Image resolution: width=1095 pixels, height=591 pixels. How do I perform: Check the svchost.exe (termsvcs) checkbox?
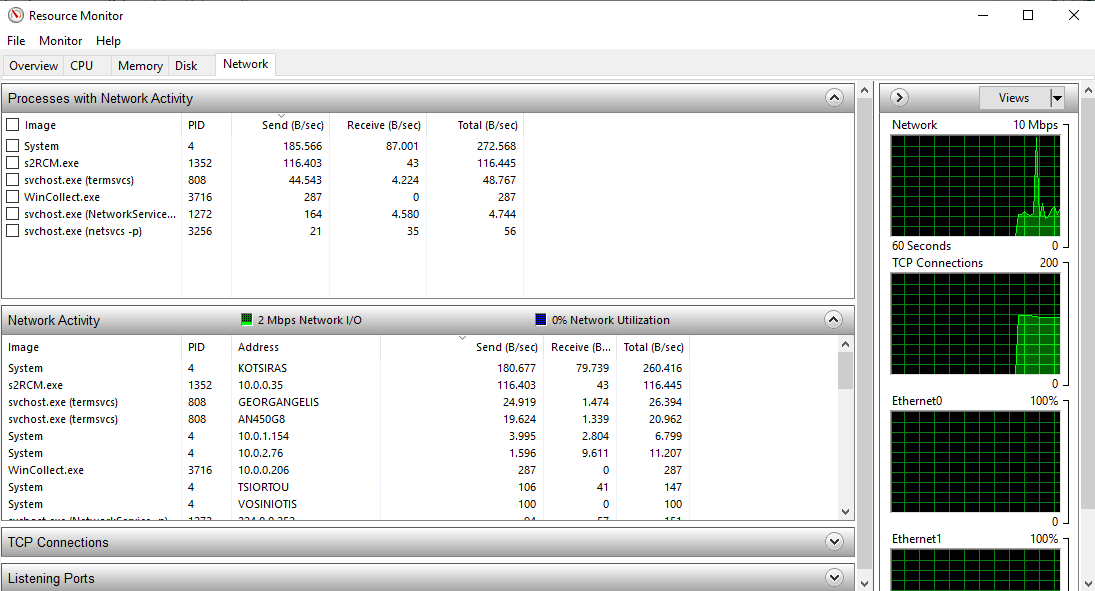click(x=13, y=180)
